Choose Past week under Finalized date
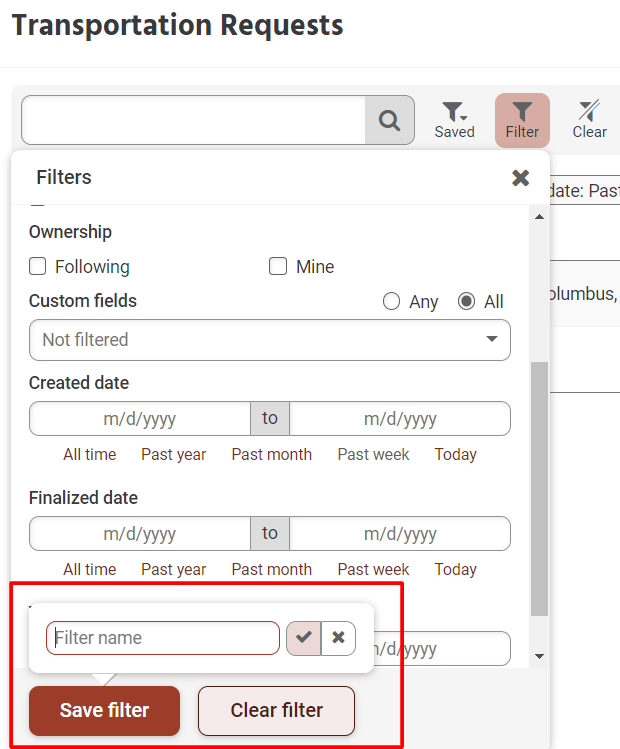Viewport: 620px width, 749px height. click(x=373, y=570)
